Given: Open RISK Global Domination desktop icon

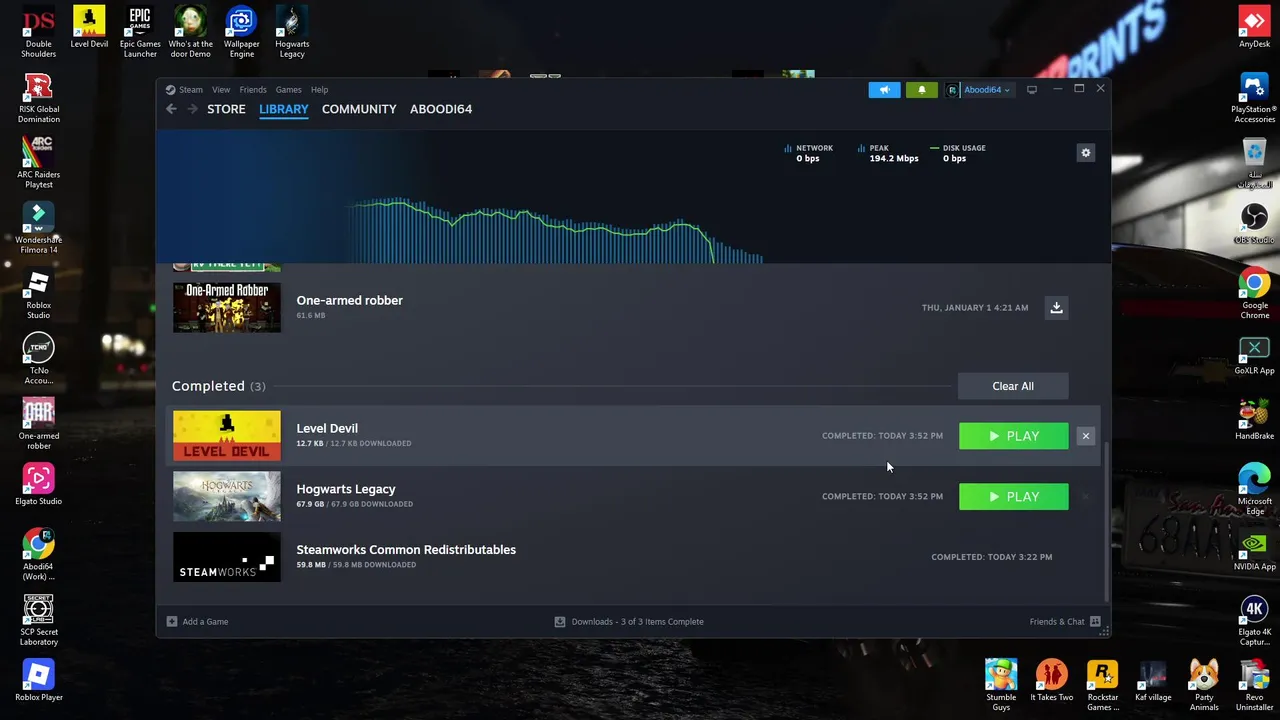Looking at the screenshot, I should click(39, 97).
